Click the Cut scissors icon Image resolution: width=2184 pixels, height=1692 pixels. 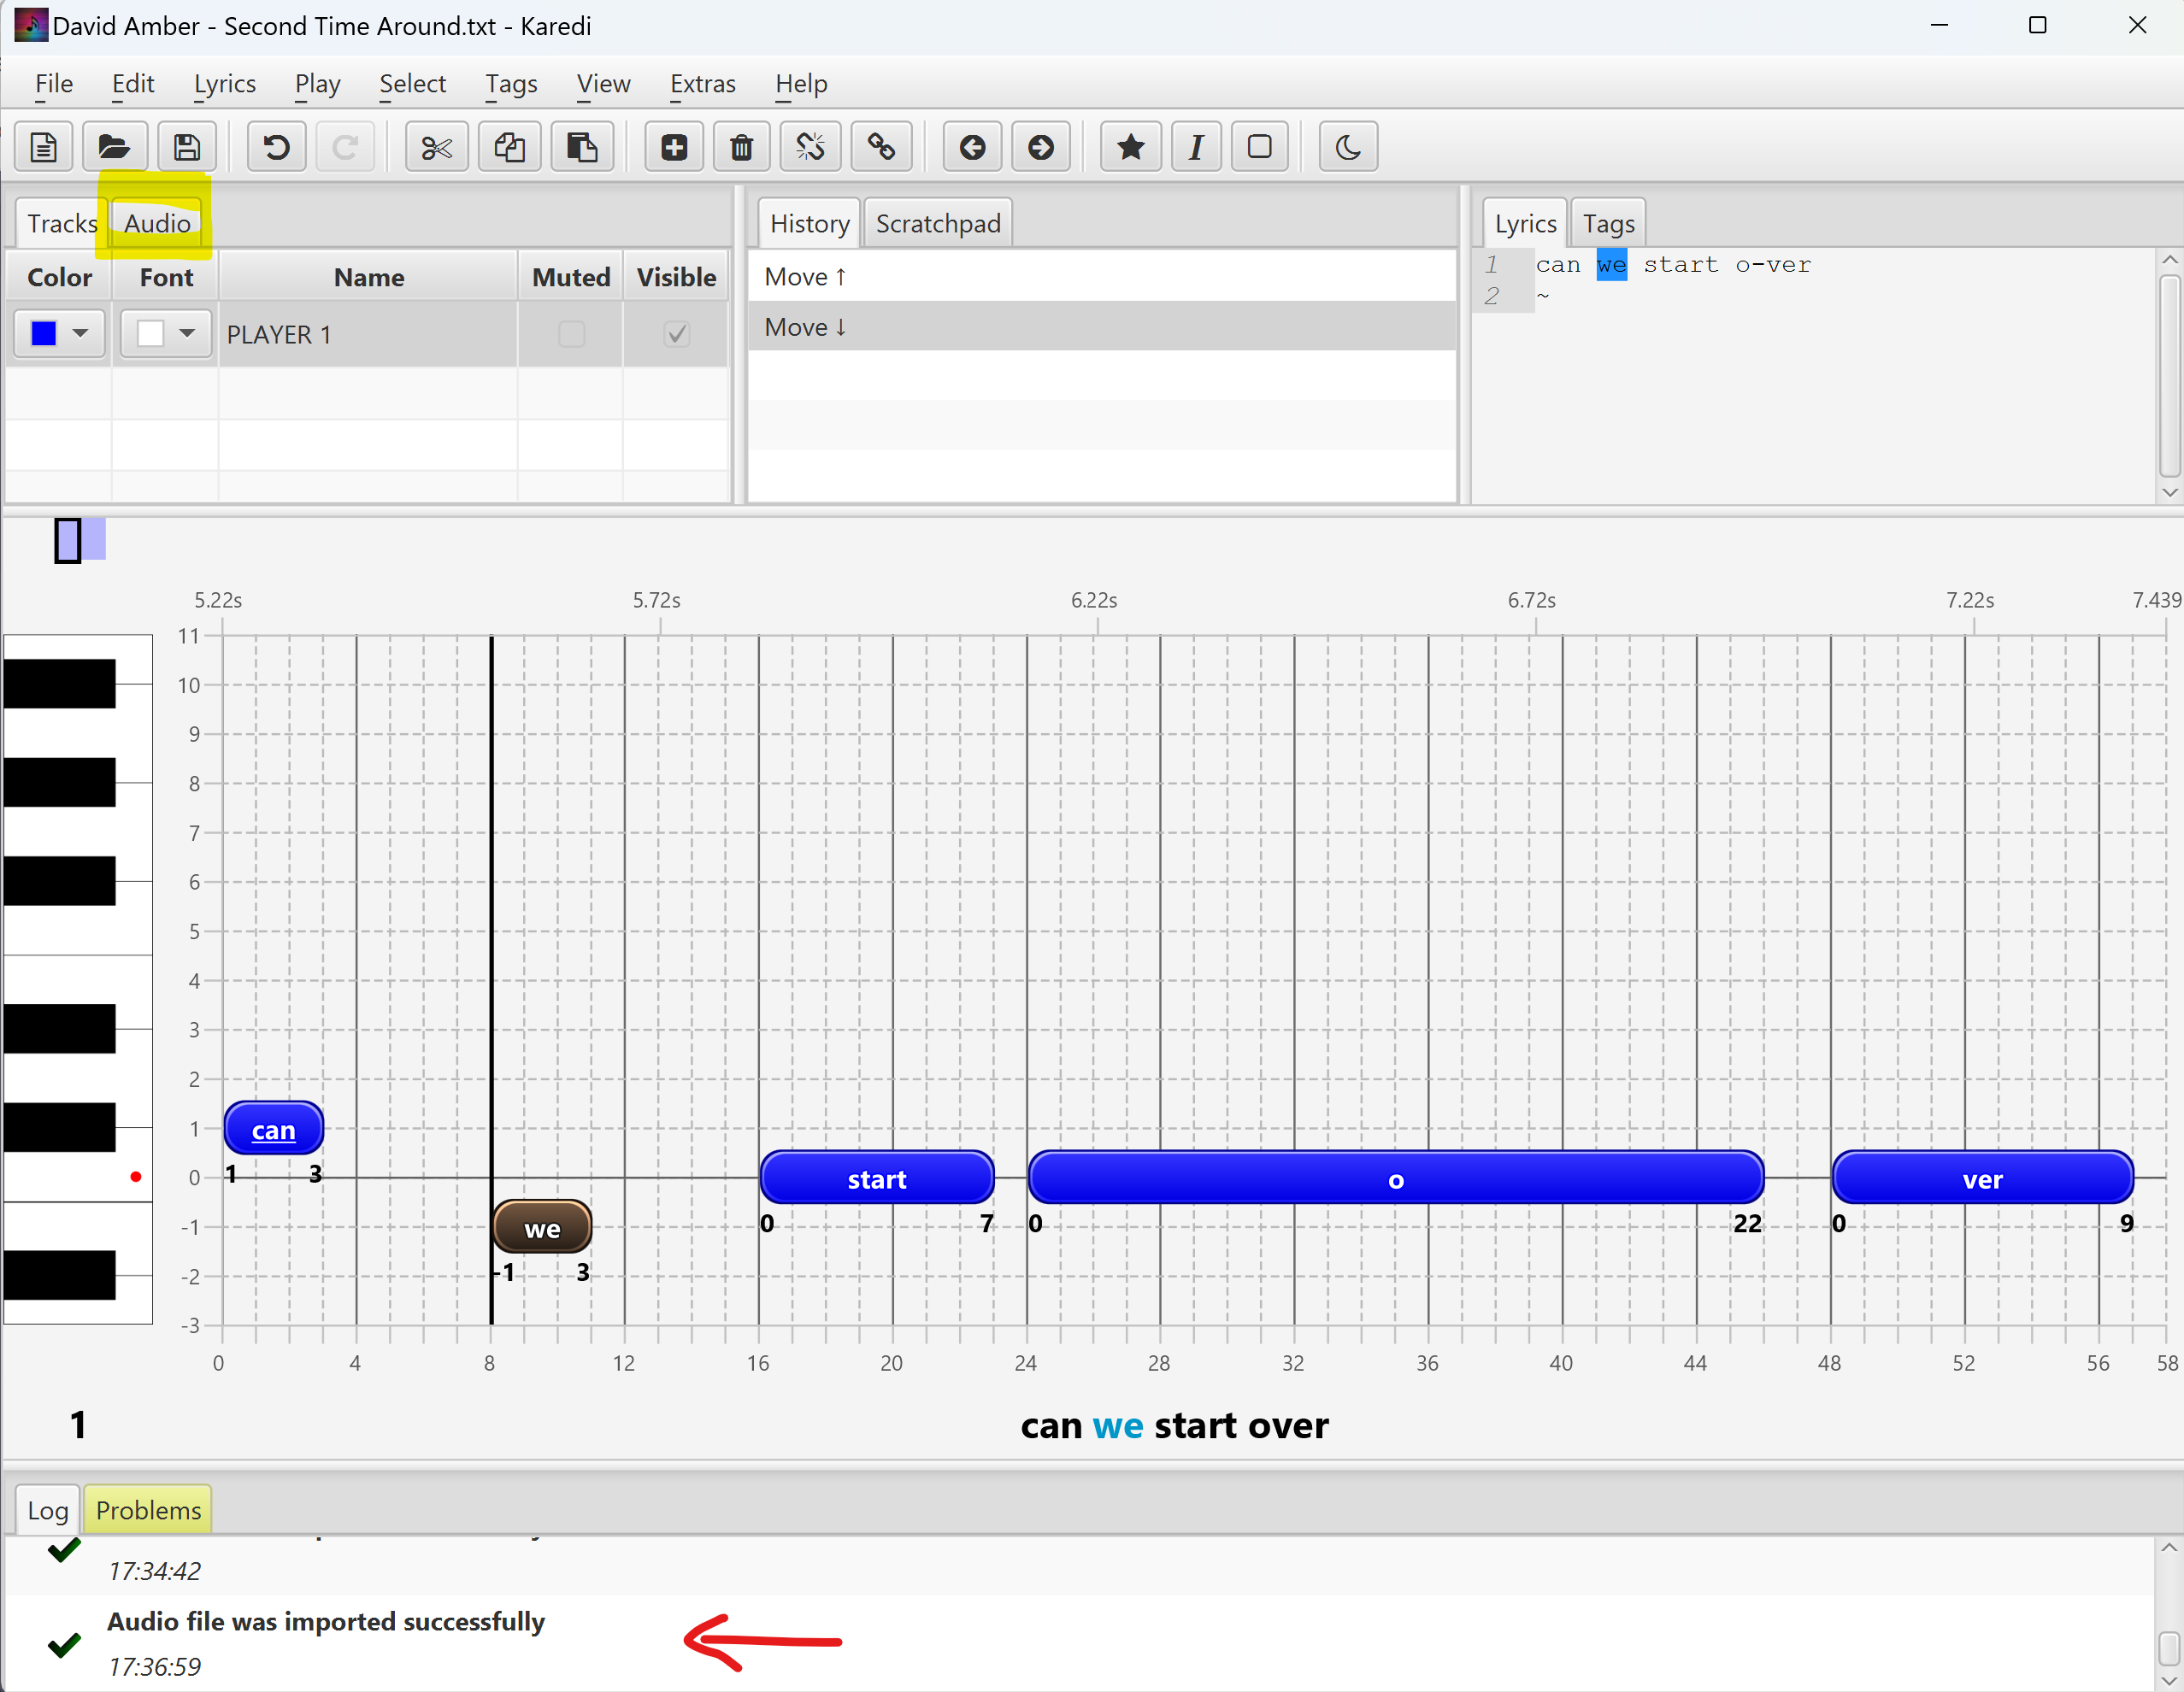click(x=437, y=148)
